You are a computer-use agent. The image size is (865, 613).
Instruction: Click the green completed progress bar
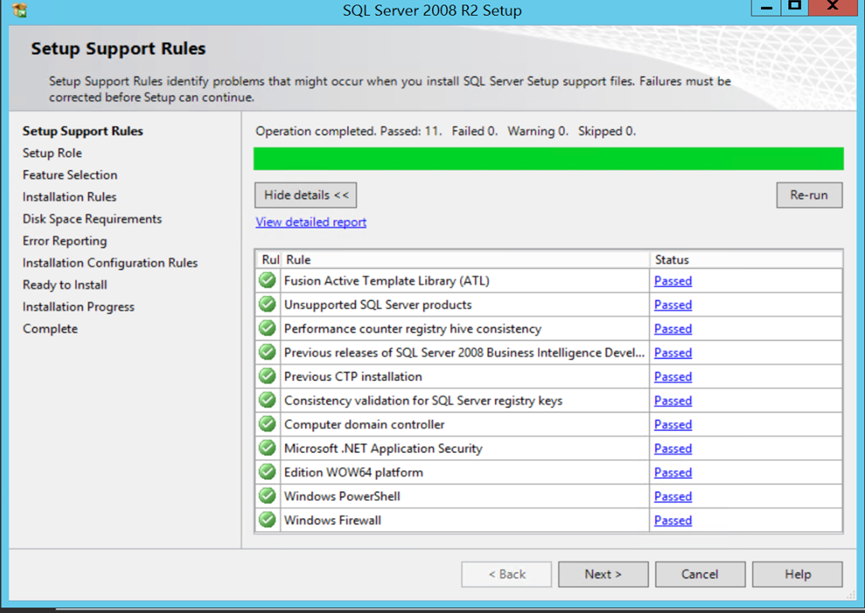pos(548,158)
